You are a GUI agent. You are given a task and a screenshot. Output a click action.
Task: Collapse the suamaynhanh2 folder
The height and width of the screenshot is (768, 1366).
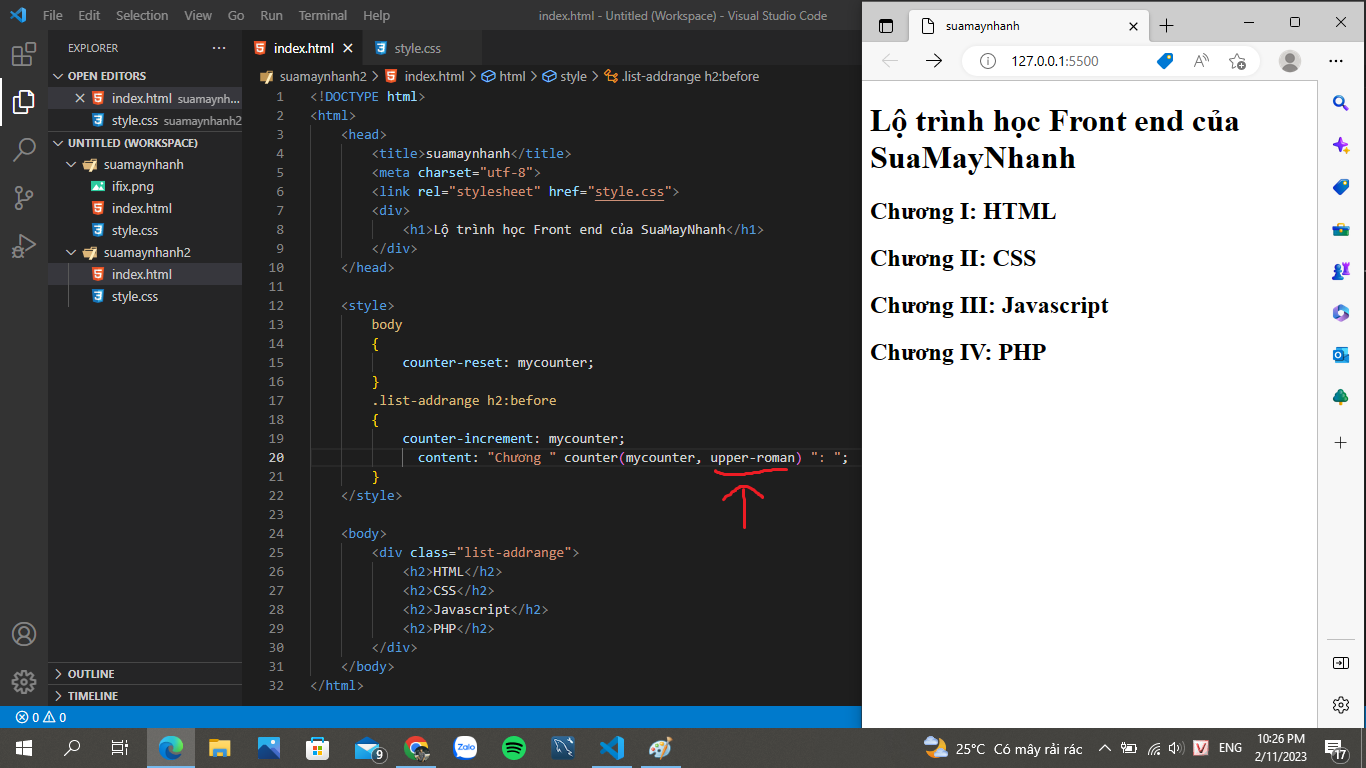click(x=145, y=253)
